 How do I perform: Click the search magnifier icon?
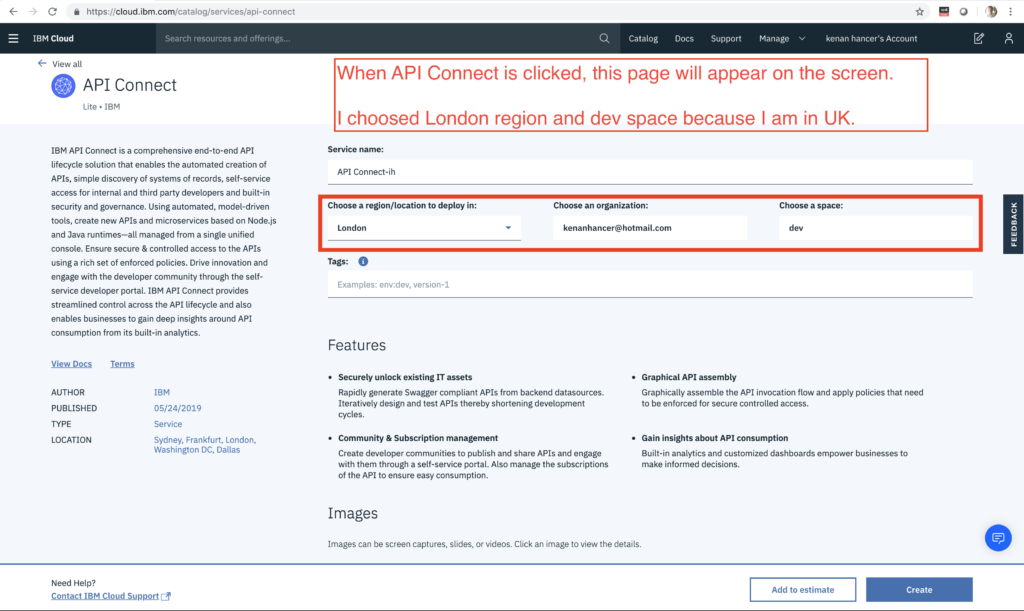click(604, 39)
